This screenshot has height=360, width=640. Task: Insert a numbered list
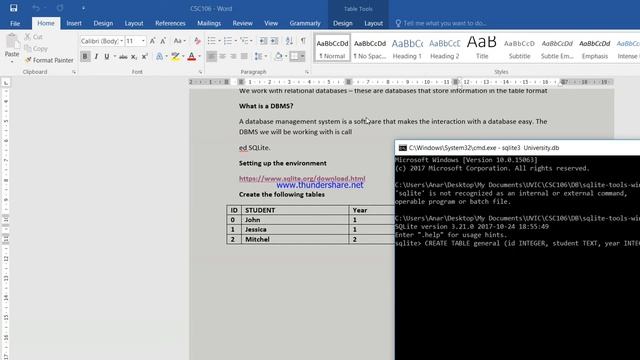point(228,41)
